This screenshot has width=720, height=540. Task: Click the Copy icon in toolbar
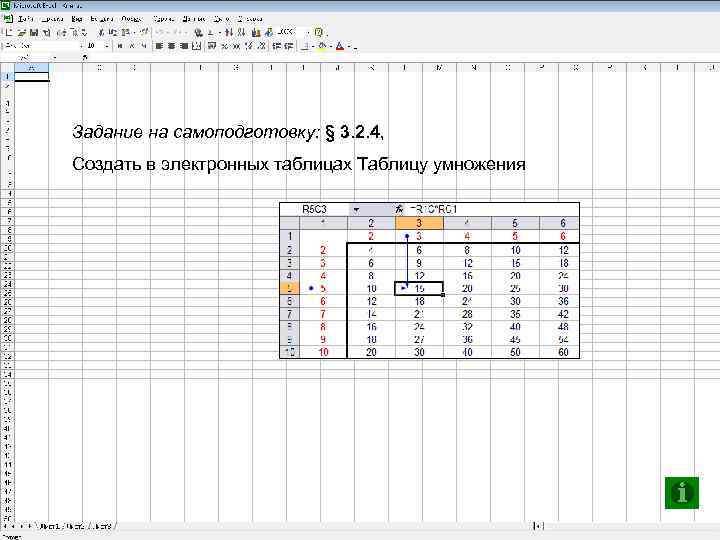[113, 33]
